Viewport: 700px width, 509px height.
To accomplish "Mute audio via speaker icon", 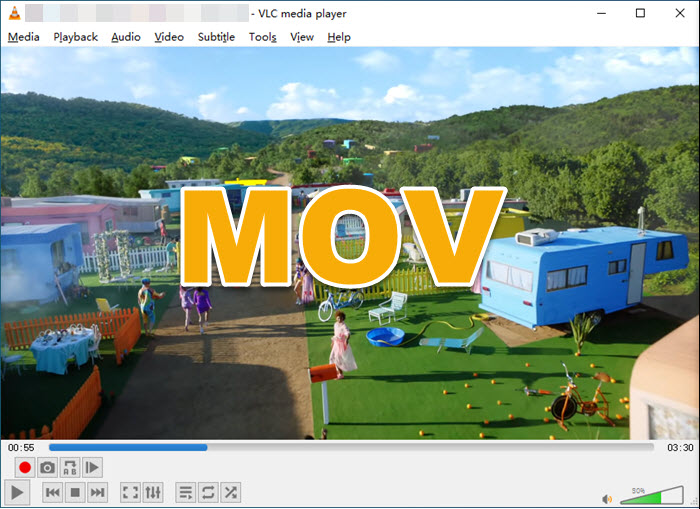I will (607, 499).
